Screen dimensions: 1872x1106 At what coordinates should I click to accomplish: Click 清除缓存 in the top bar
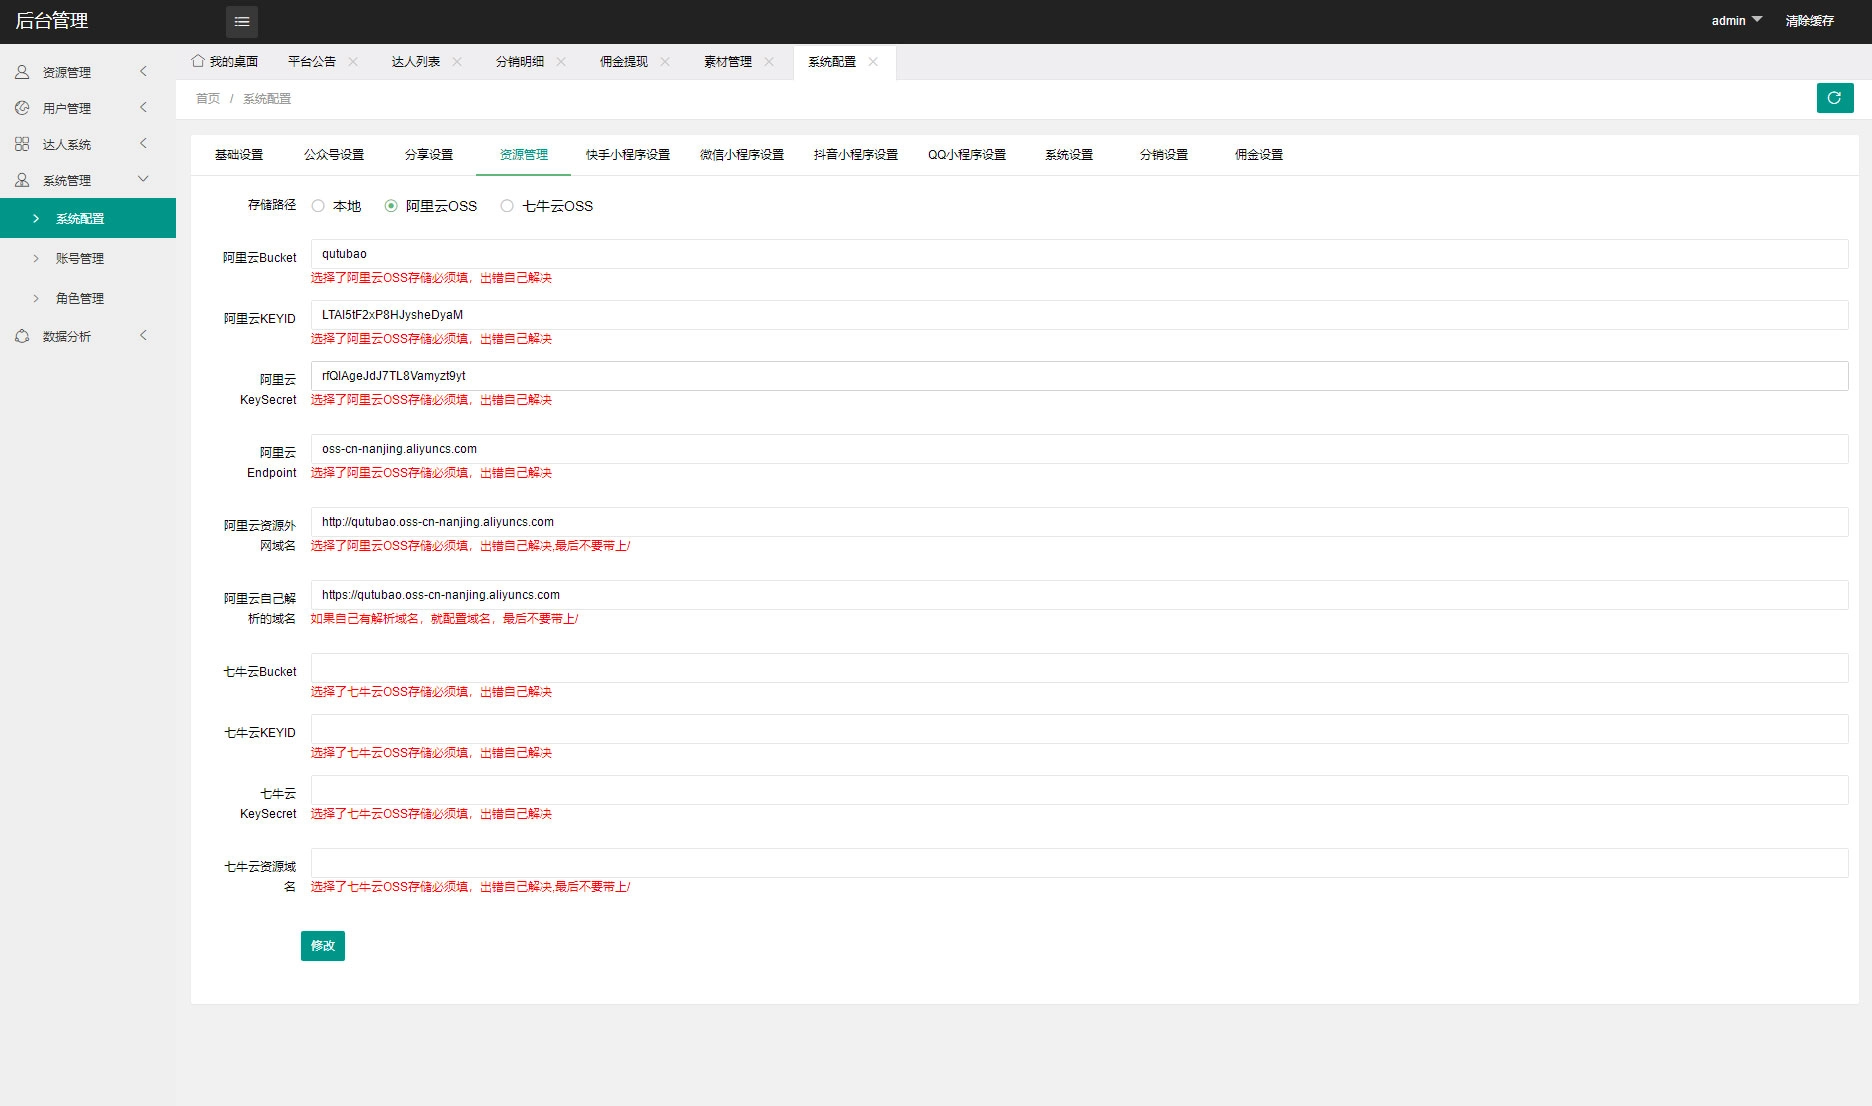point(1809,21)
